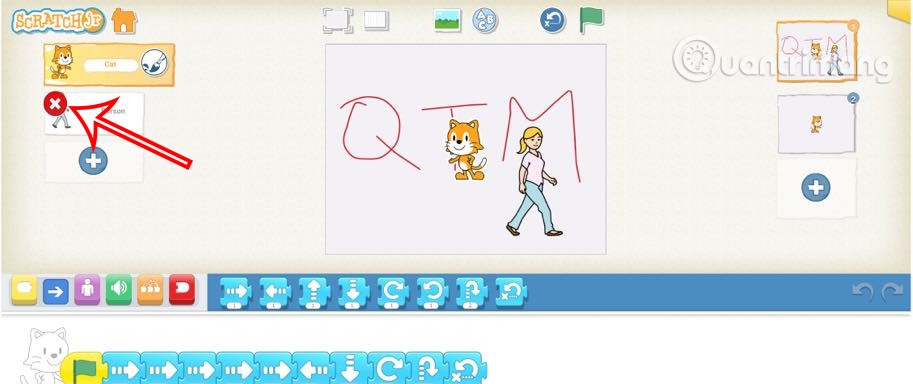Add a new character with plus button
The height and width of the screenshot is (384, 913).
click(x=93, y=160)
